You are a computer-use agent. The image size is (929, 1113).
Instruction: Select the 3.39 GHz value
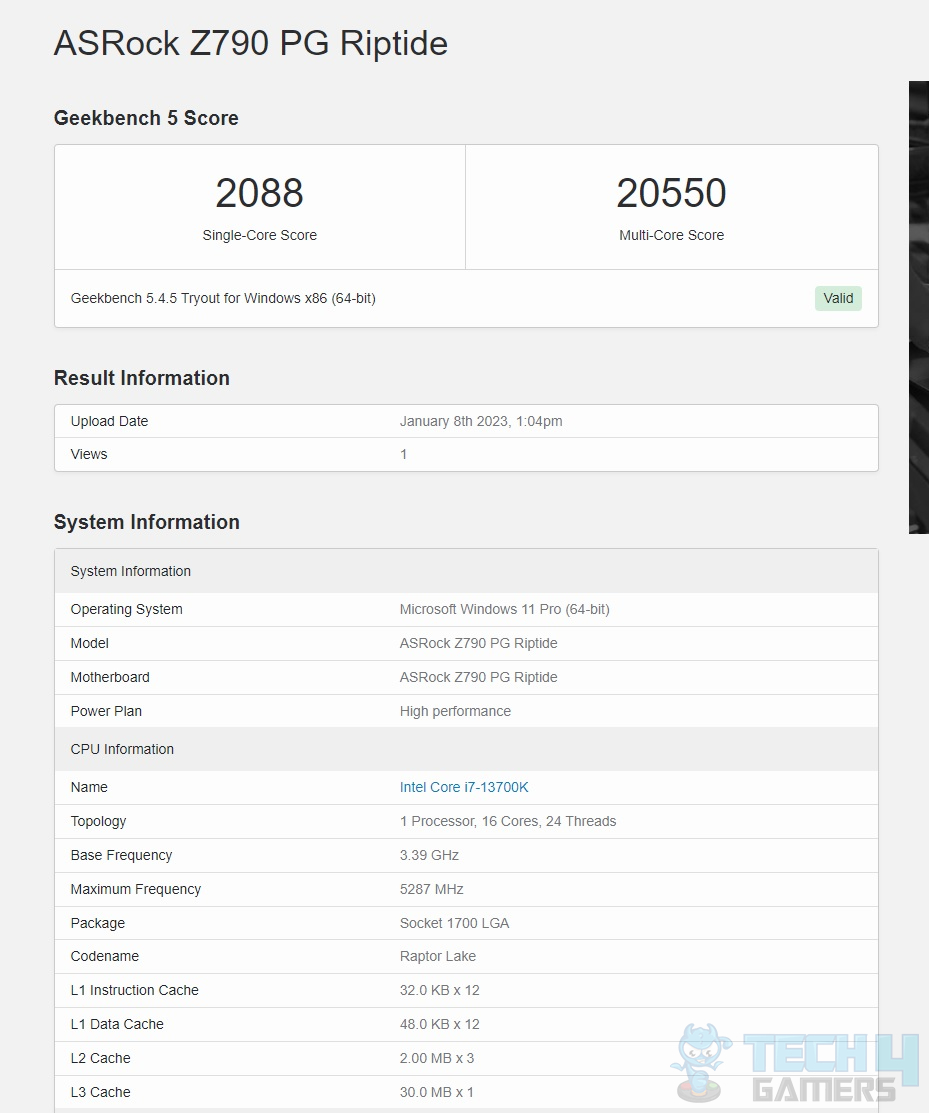coord(429,855)
